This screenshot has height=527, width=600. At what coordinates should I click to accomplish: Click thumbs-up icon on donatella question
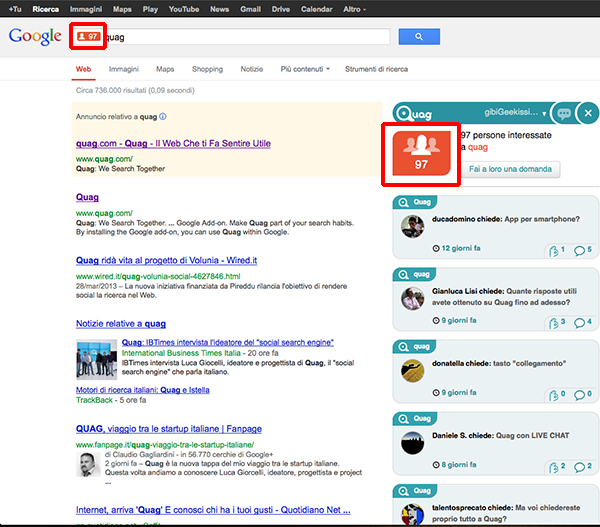554,395
